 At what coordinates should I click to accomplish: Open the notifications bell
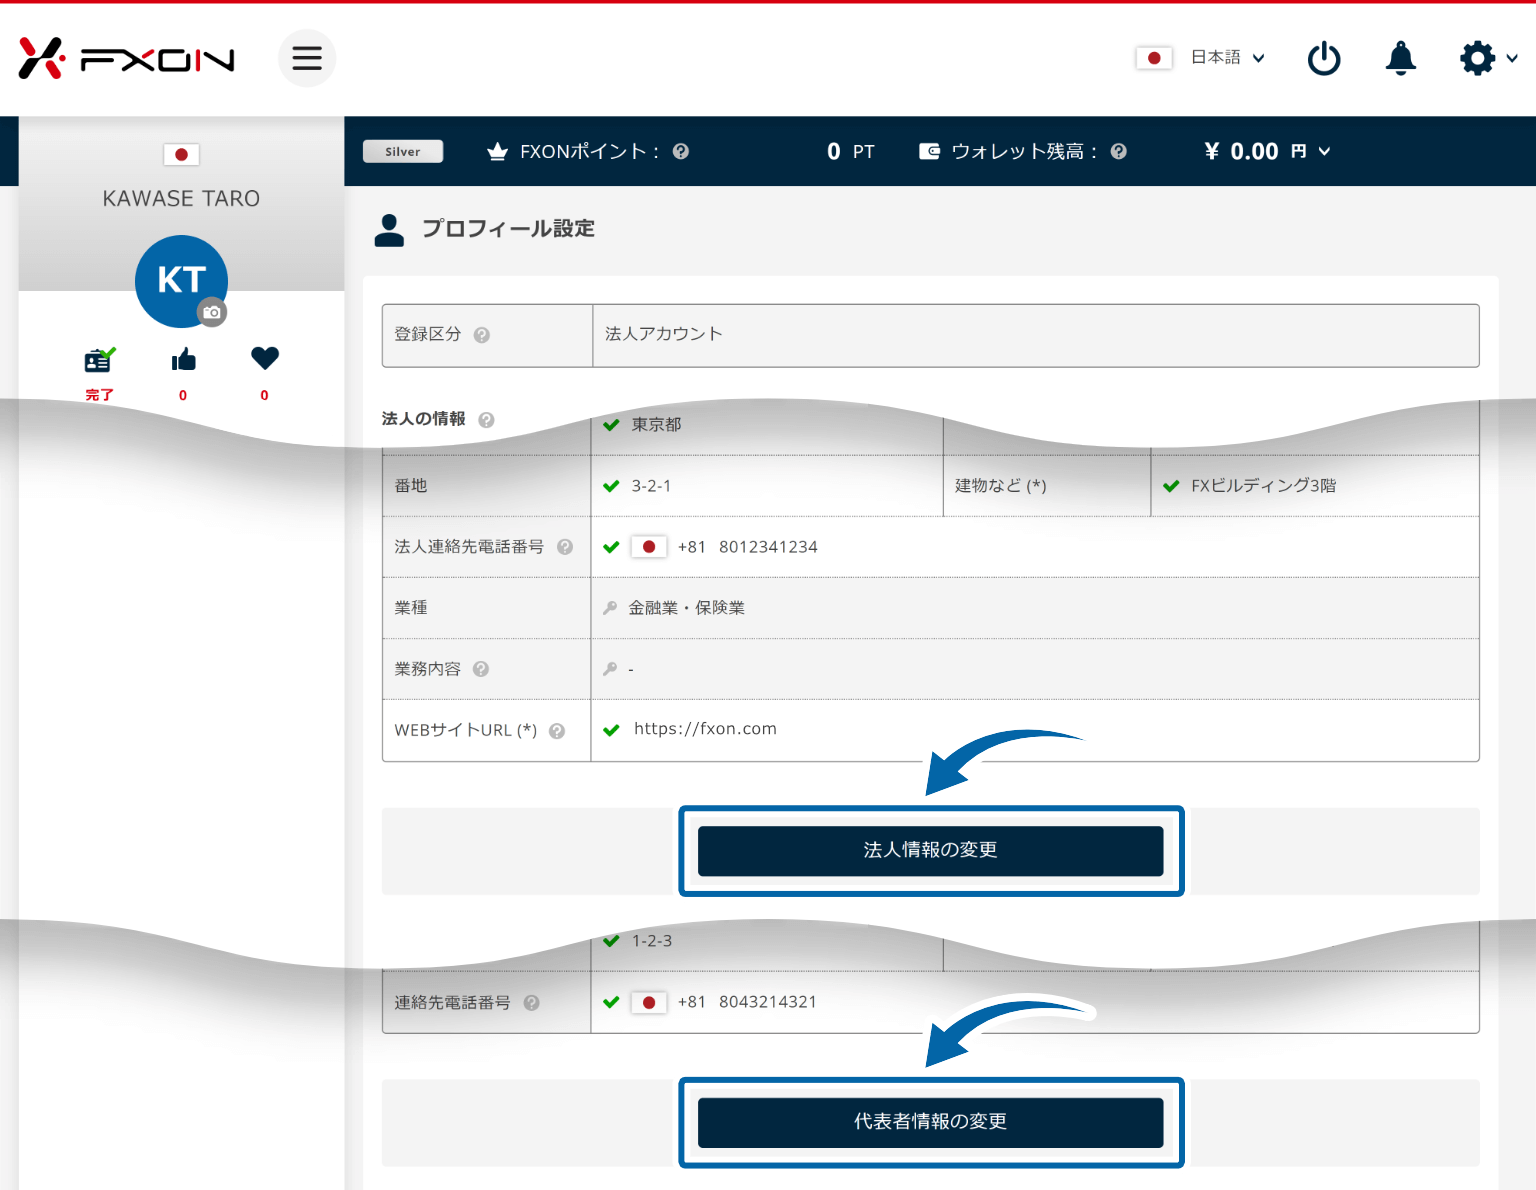[x=1401, y=58]
